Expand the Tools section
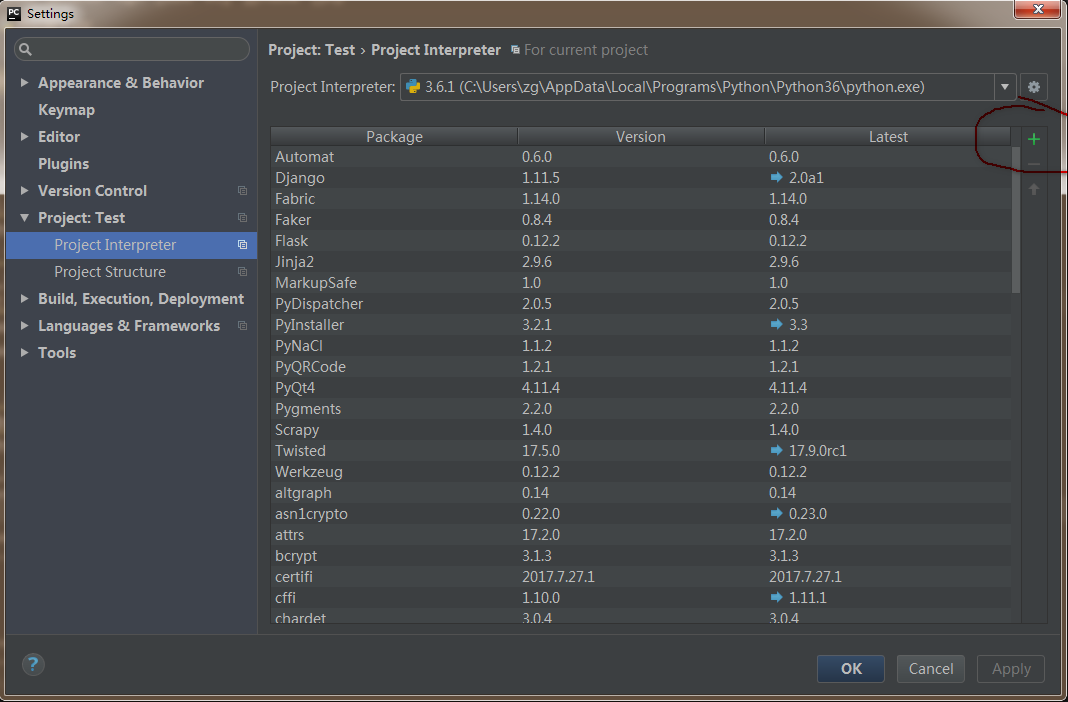This screenshot has height=702, width=1068. (x=25, y=353)
